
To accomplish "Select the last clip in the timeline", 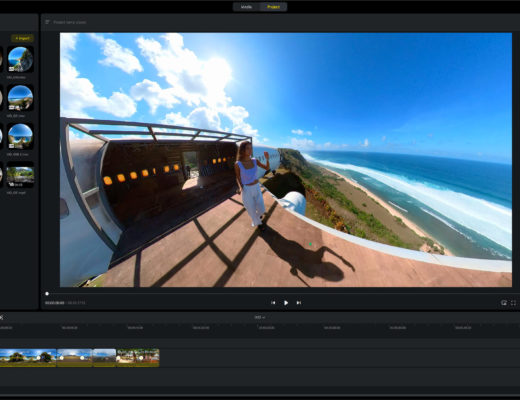I will click(138, 358).
